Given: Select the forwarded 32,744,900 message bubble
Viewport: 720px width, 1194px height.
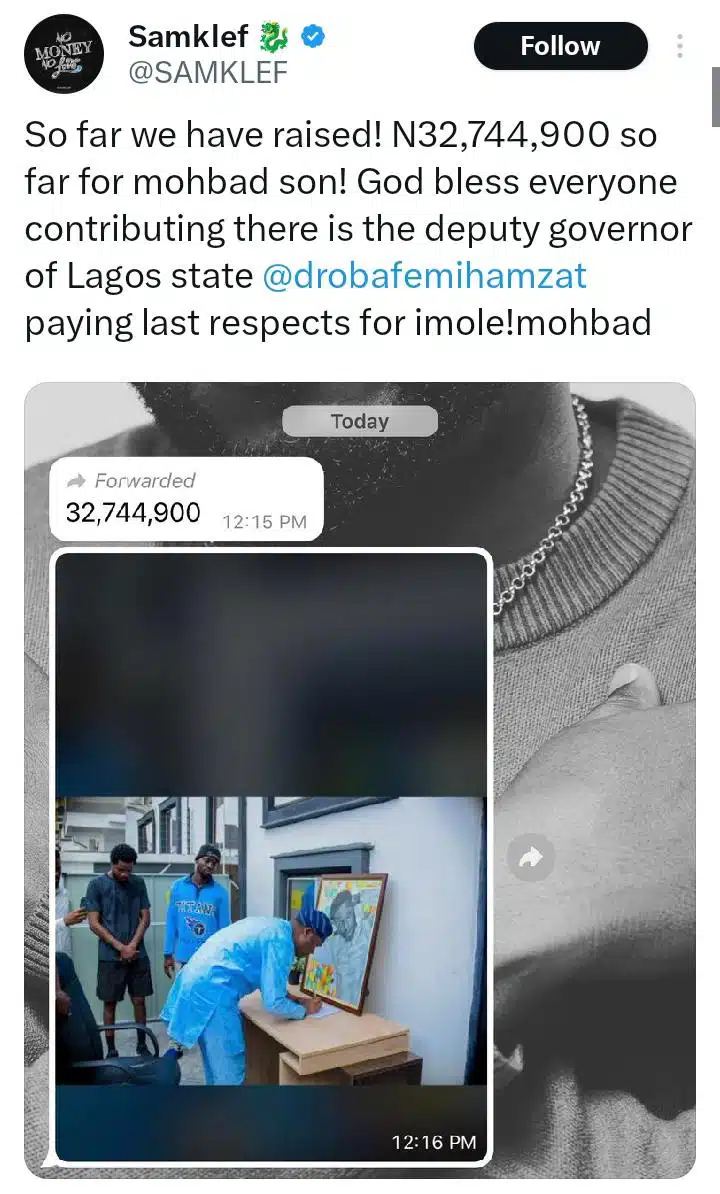Looking at the screenshot, I should coord(187,499).
